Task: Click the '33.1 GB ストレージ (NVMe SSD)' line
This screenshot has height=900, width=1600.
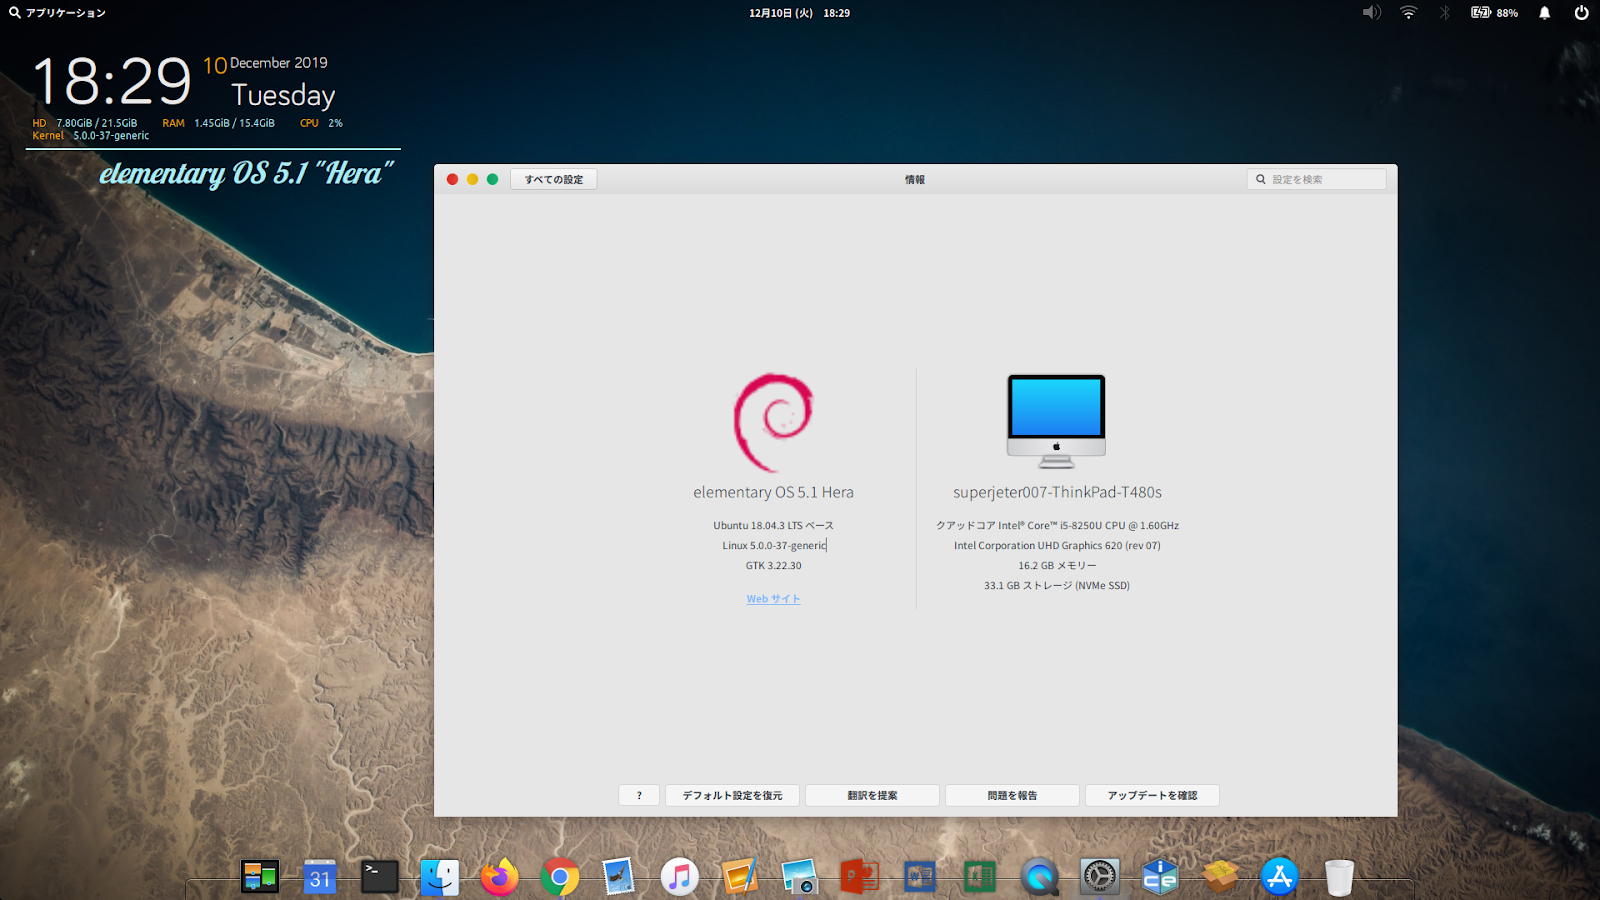Action: point(1057,585)
